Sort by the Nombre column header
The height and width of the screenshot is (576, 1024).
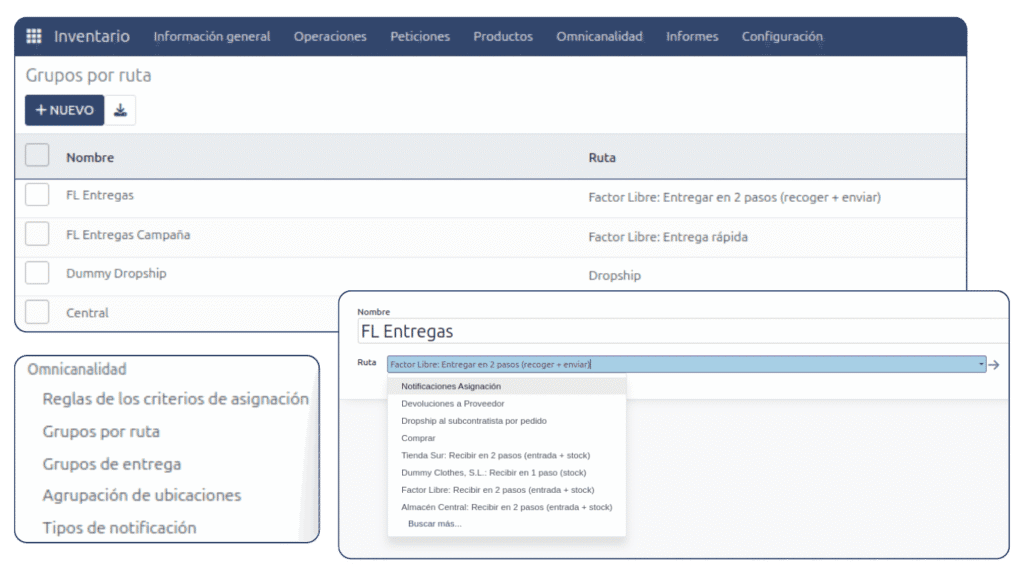(x=90, y=158)
